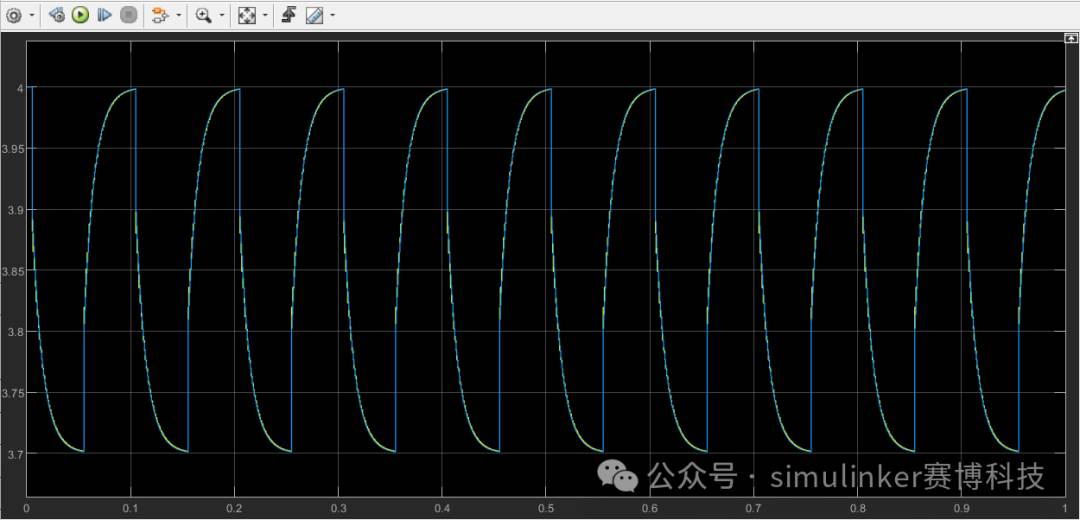Expand the configuration gear dropdown arrow

coord(32,15)
